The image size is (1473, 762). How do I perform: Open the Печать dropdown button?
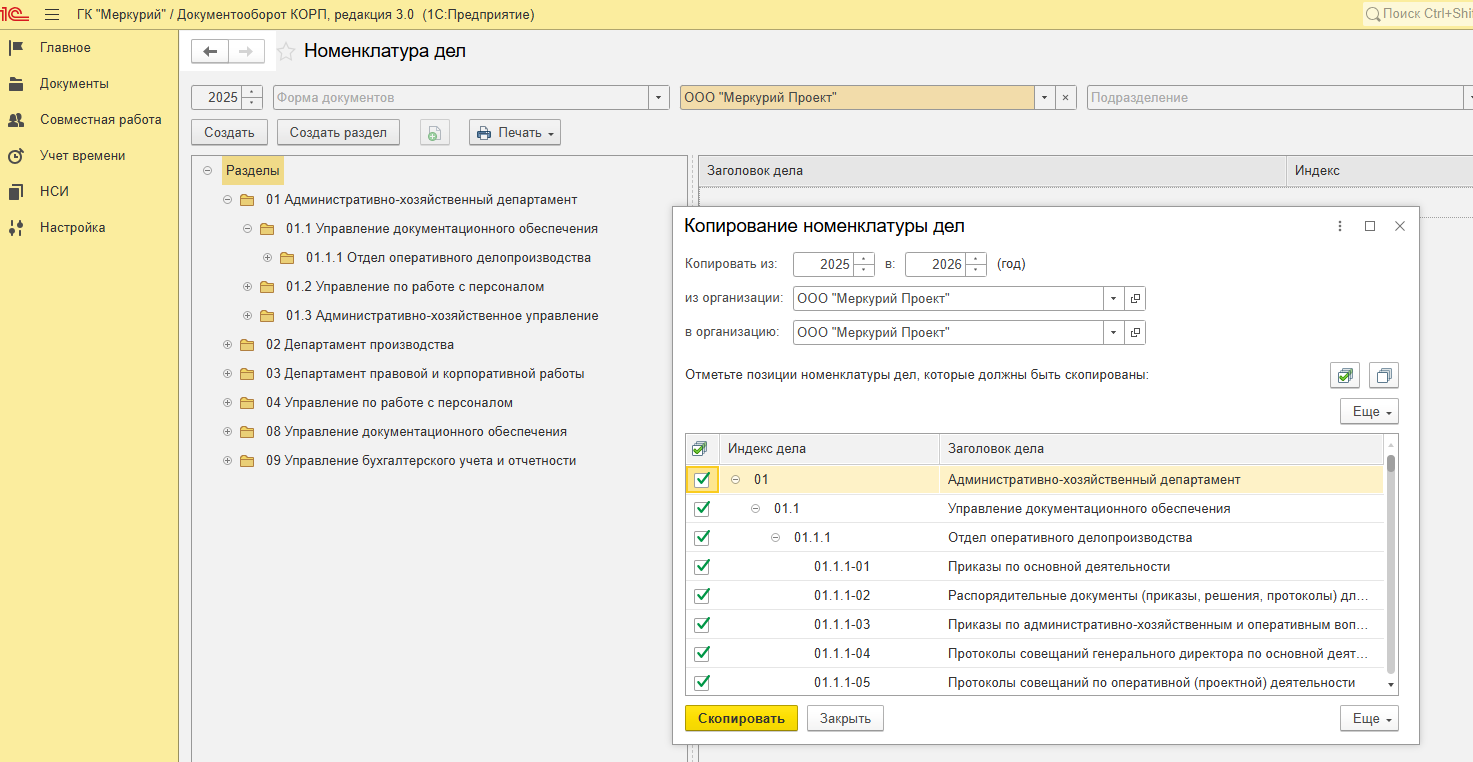pyautogui.click(x=515, y=133)
